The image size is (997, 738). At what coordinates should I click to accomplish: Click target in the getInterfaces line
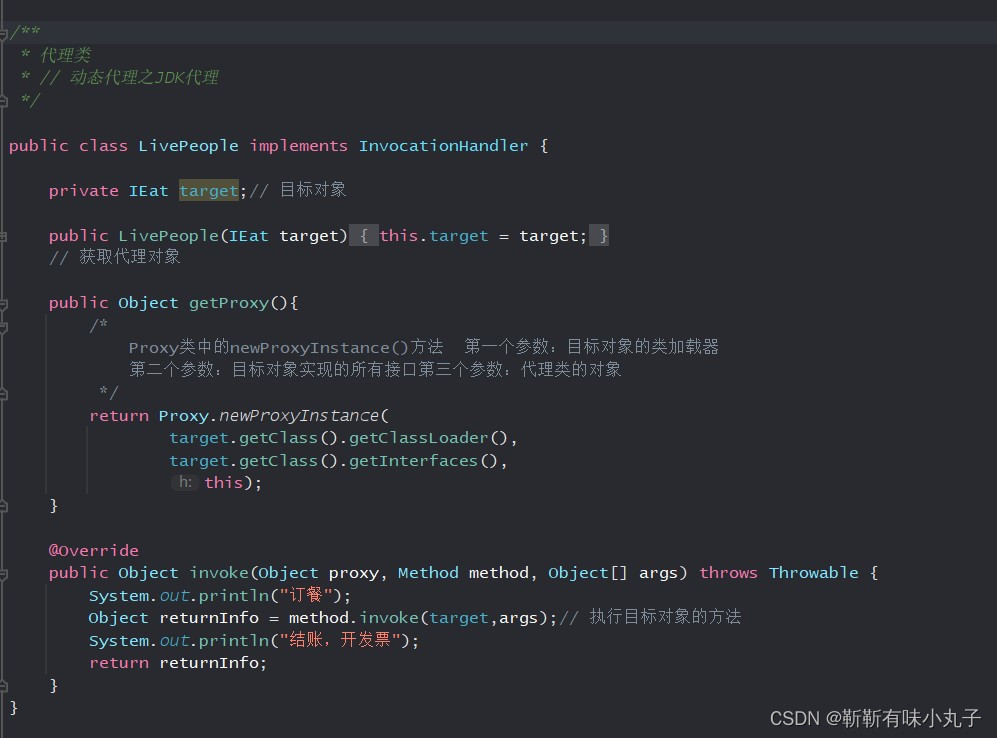pos(198,461)
